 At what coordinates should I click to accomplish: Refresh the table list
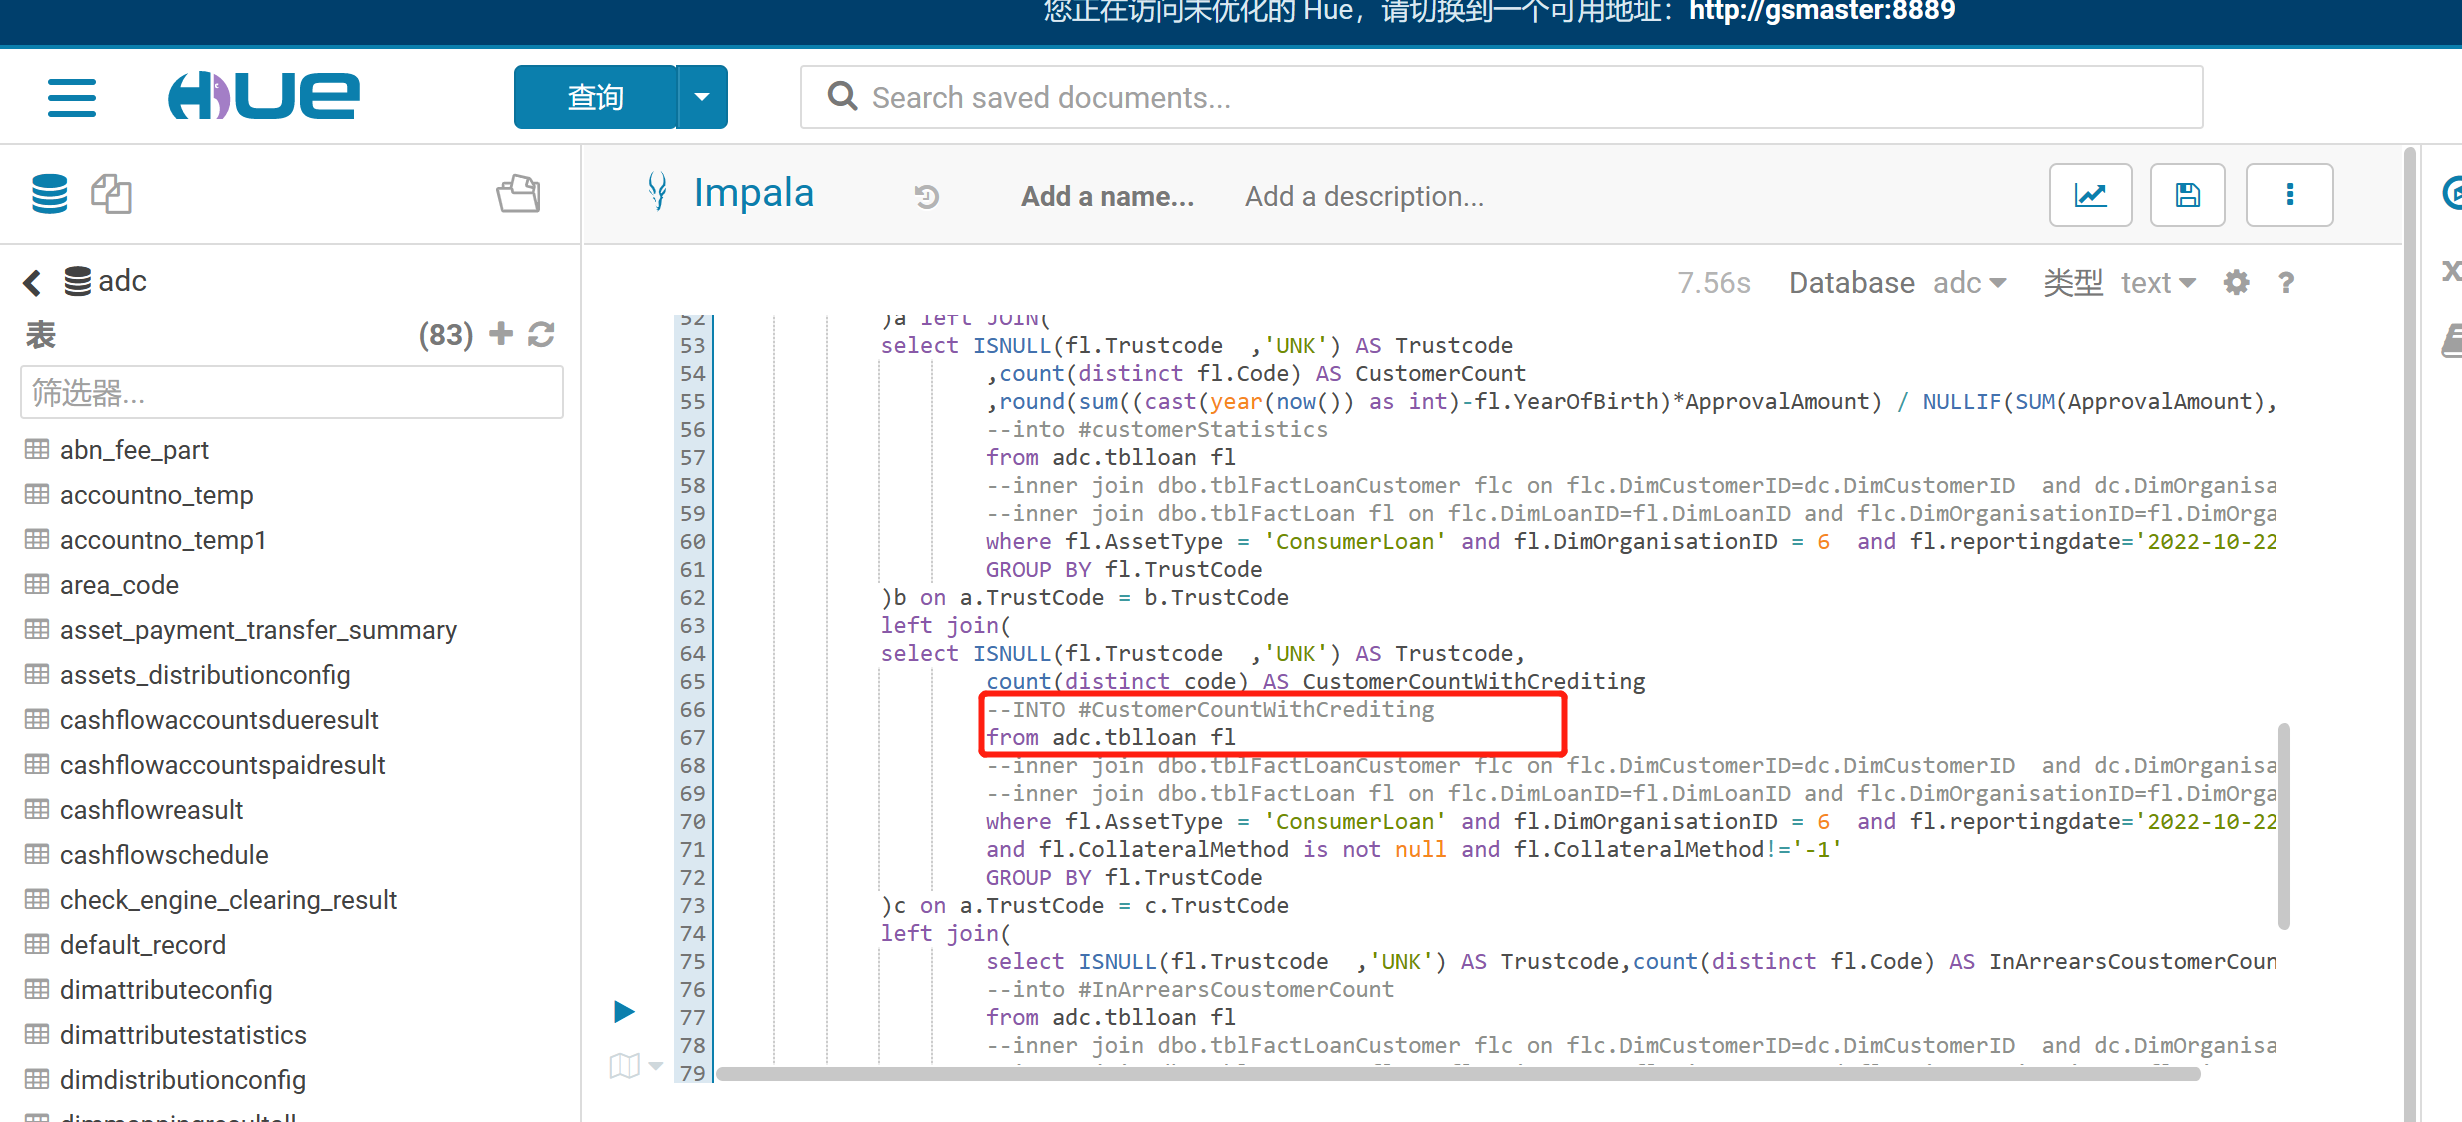pos(541,334)
